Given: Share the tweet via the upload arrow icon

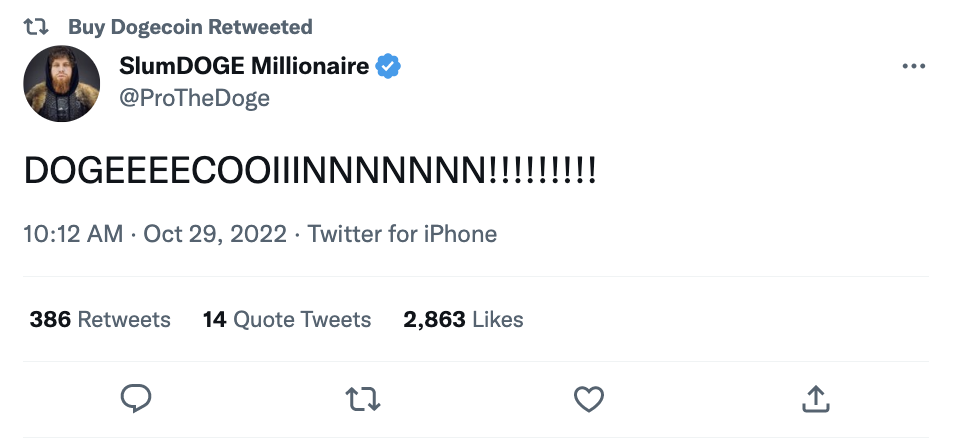Looking at the screenshot, I should 816,399.
